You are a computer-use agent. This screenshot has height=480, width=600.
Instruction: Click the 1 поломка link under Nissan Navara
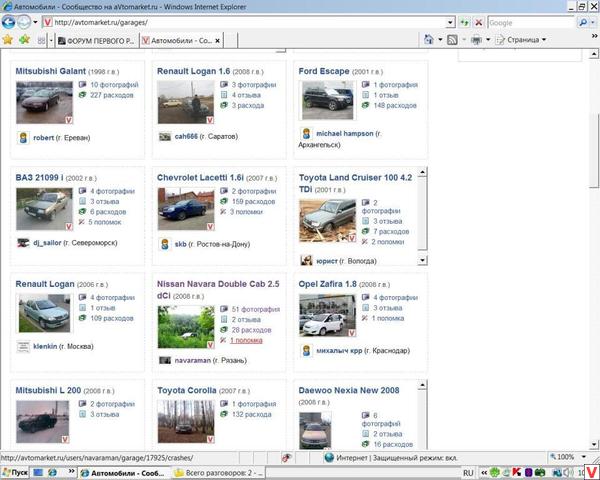tap(246, 340)
